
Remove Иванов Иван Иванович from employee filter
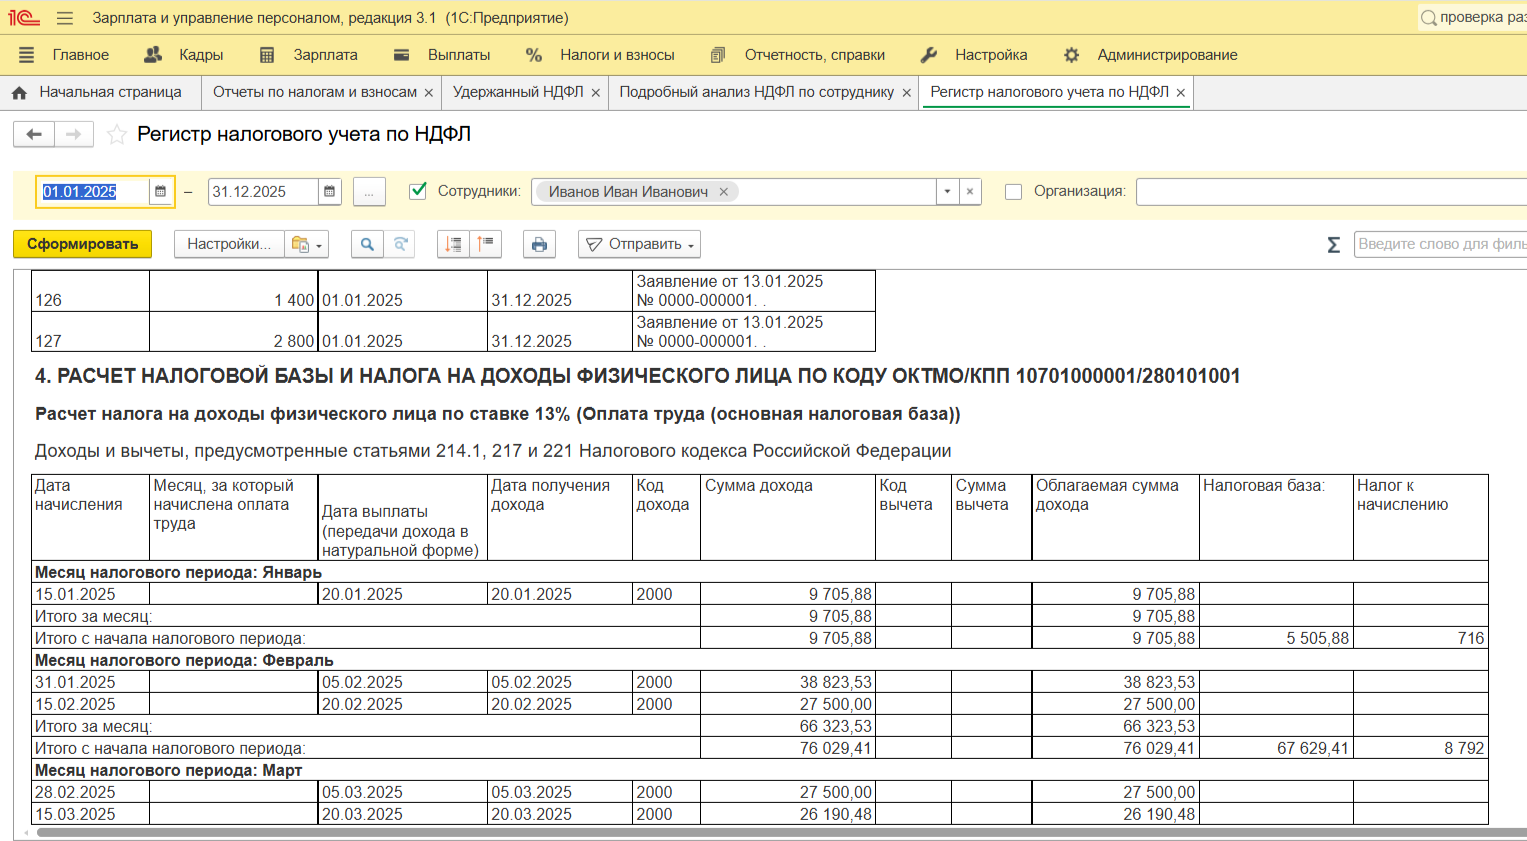coord(724,192)
